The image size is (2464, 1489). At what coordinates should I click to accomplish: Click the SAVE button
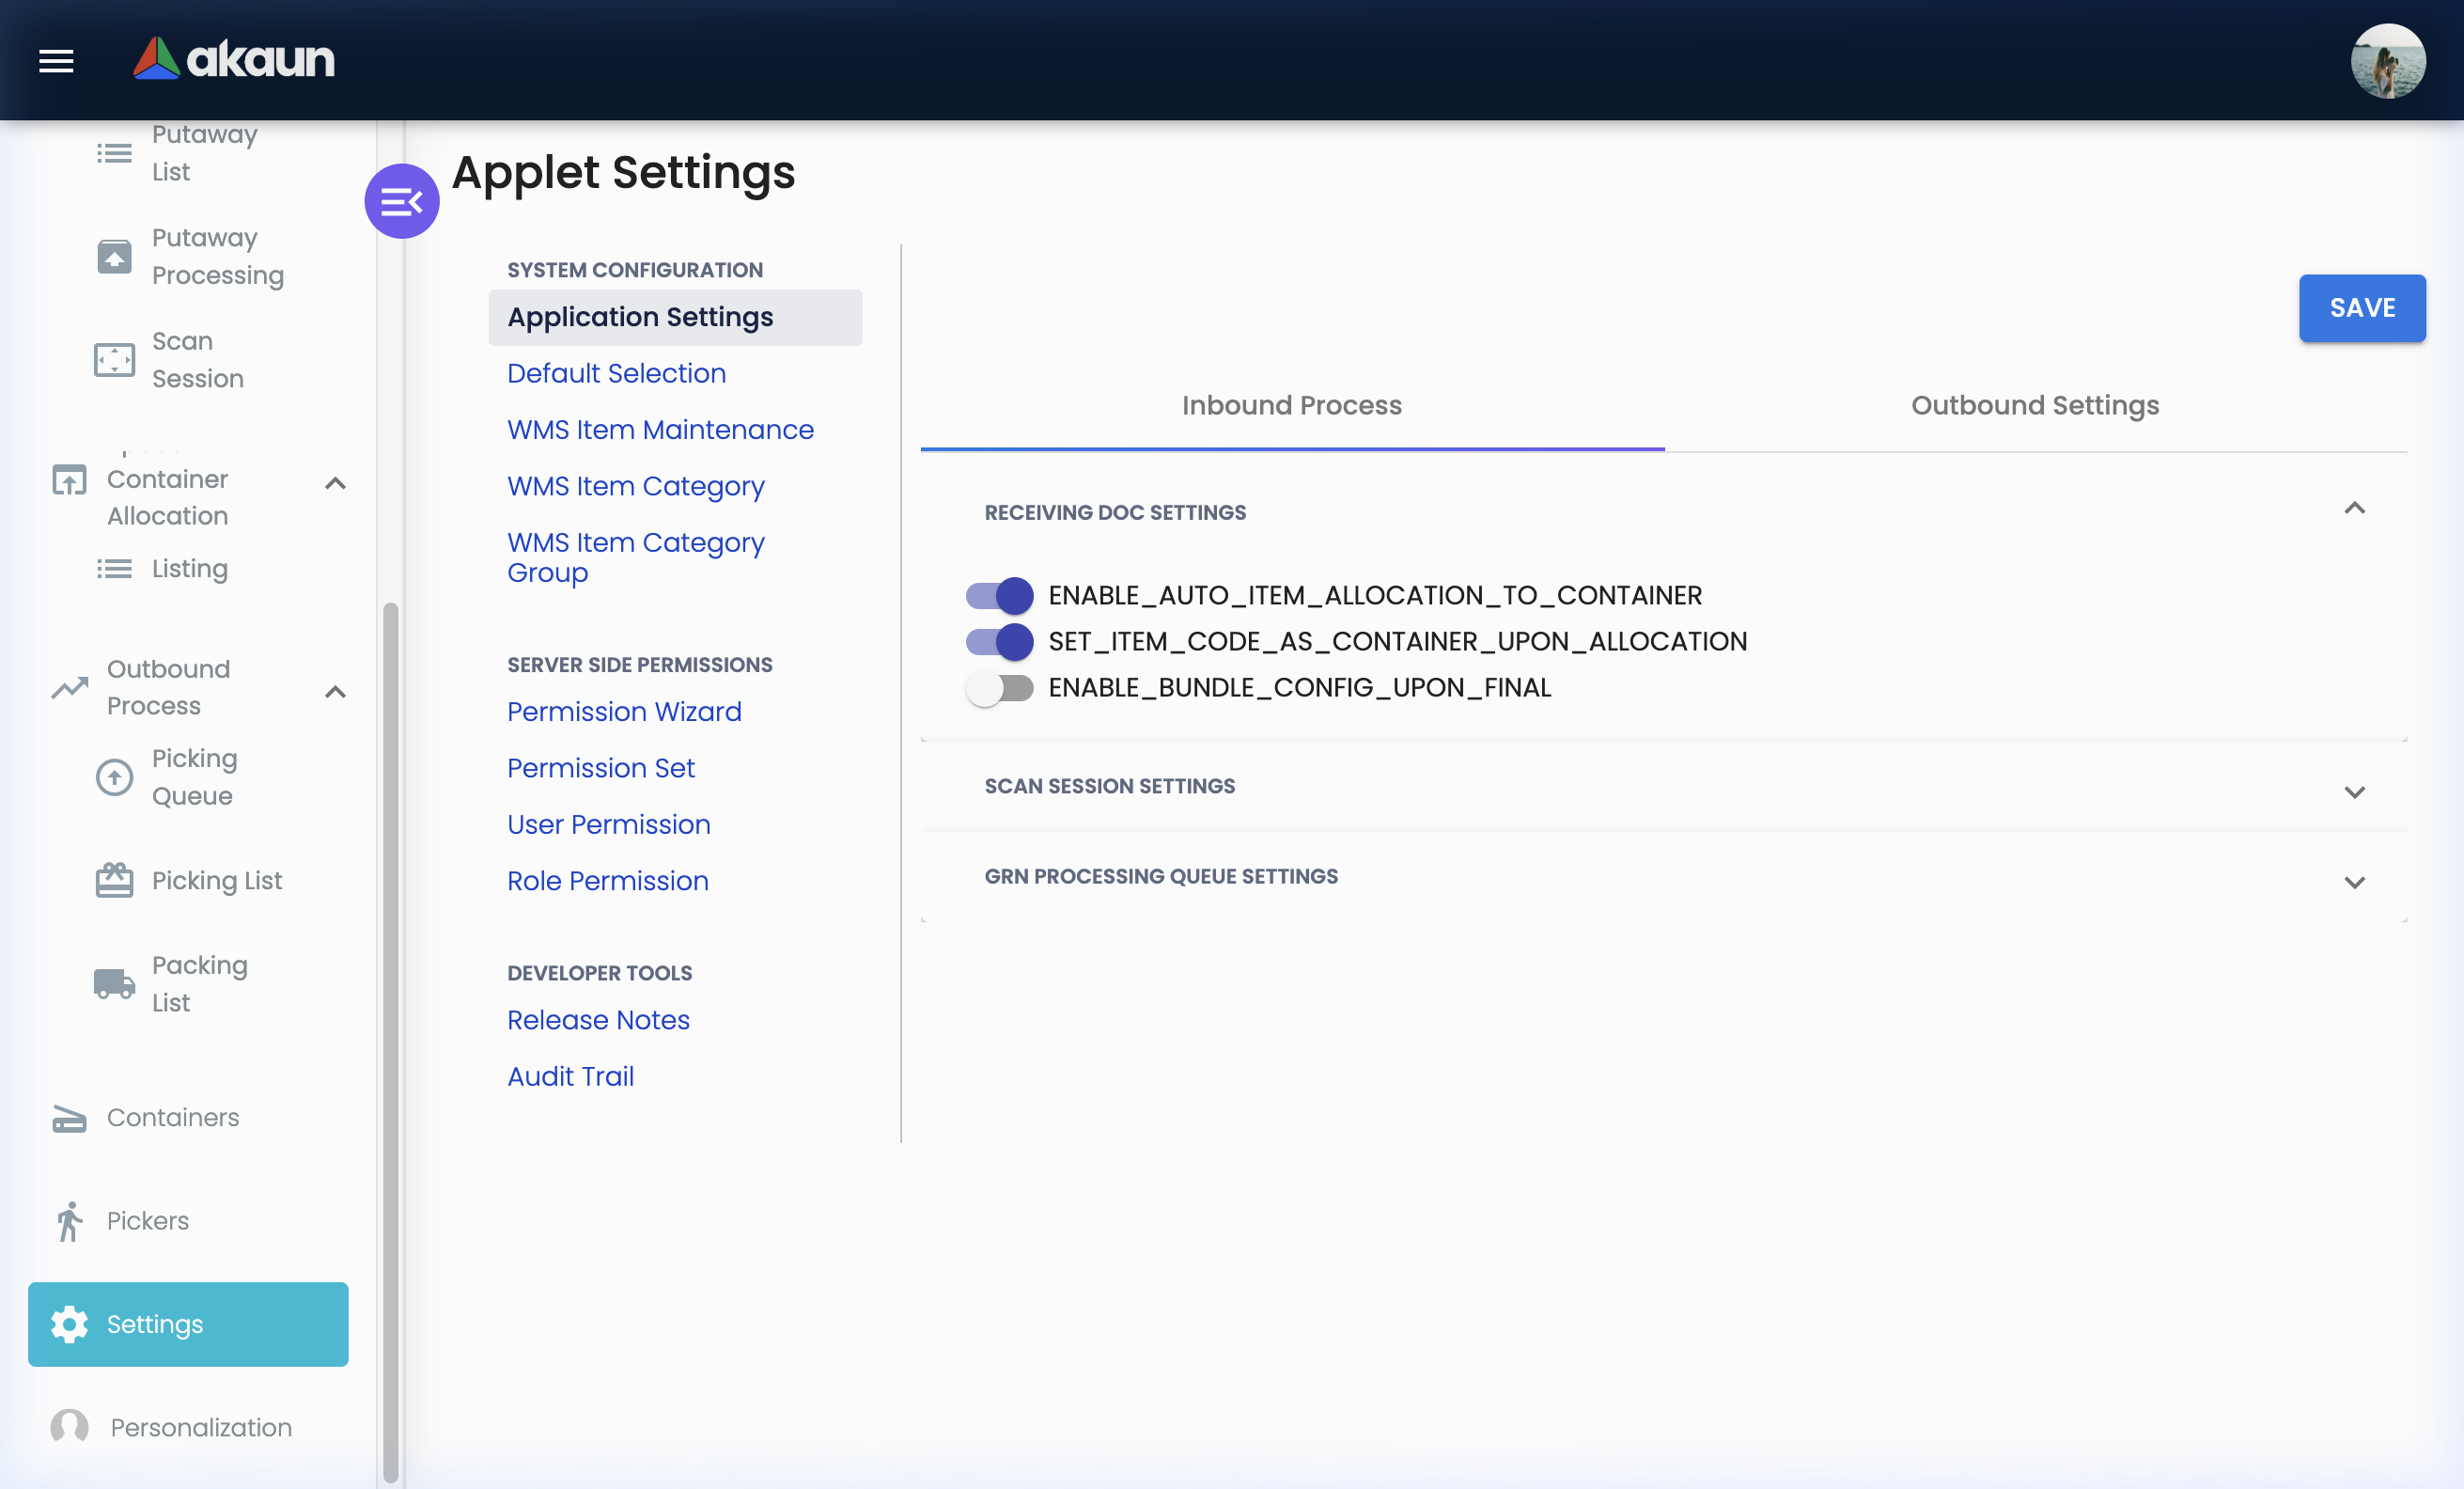pyautogui.click(x=2362, y=308)
